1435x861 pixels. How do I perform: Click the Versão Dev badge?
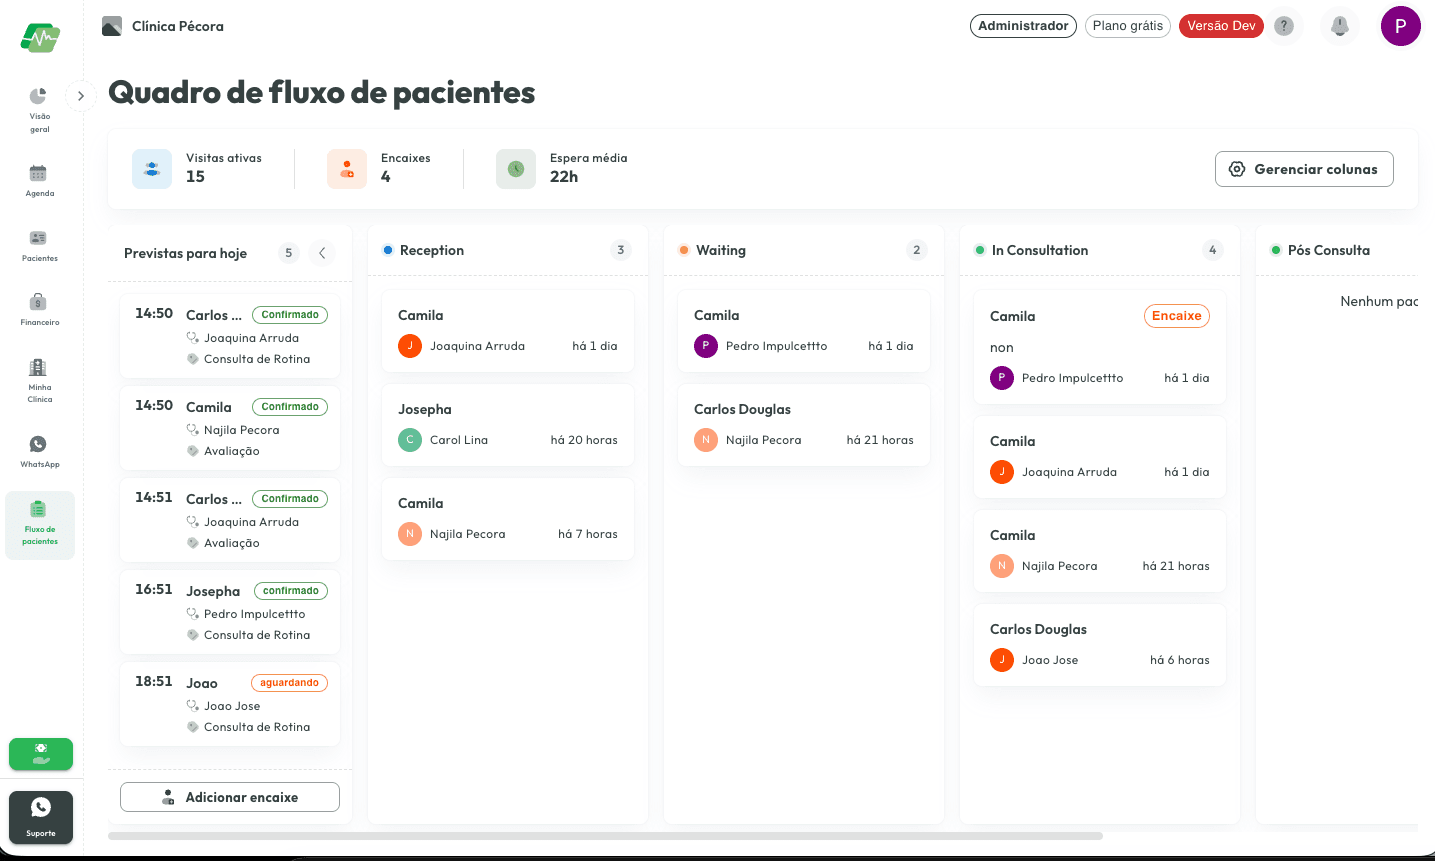[x=1221, y=26]
